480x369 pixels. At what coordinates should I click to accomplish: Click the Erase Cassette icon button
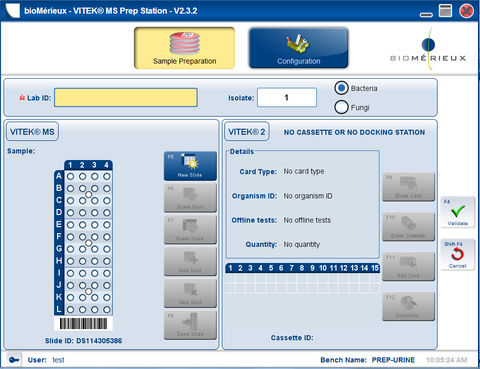(x=408, y=227)
